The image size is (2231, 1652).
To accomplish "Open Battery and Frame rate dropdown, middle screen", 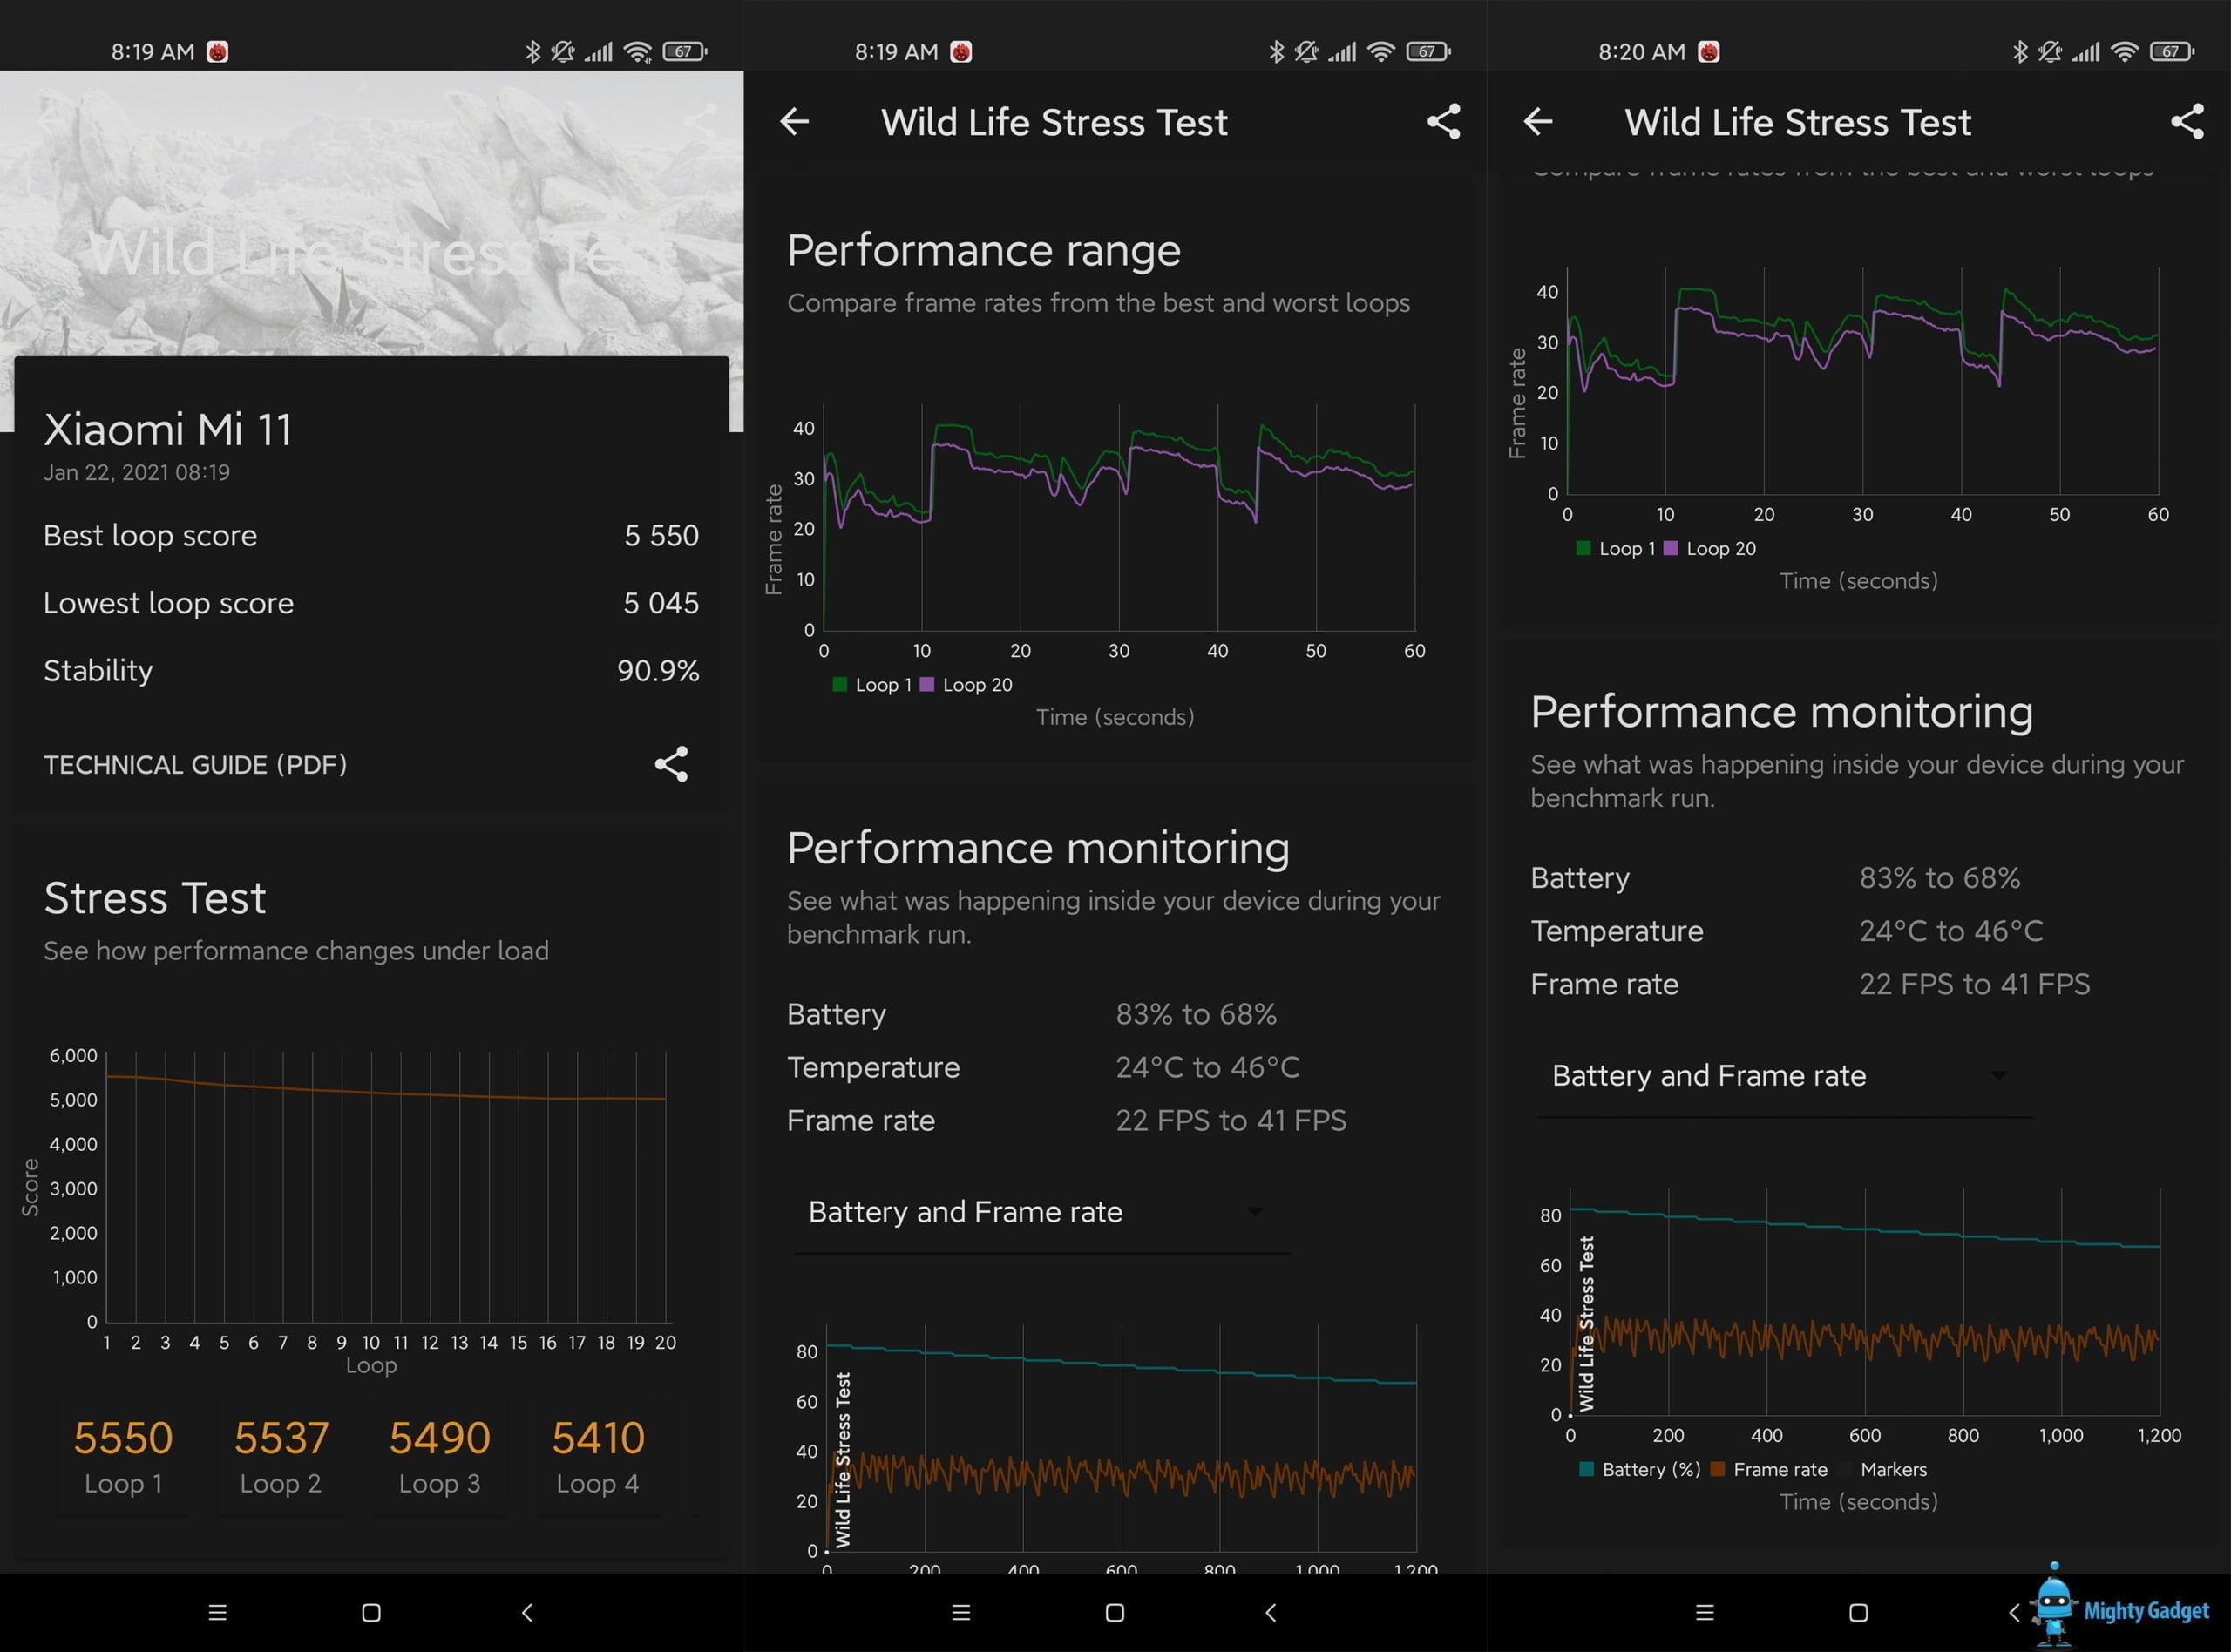I will pyautogui.click(x=1040, y=1212).
